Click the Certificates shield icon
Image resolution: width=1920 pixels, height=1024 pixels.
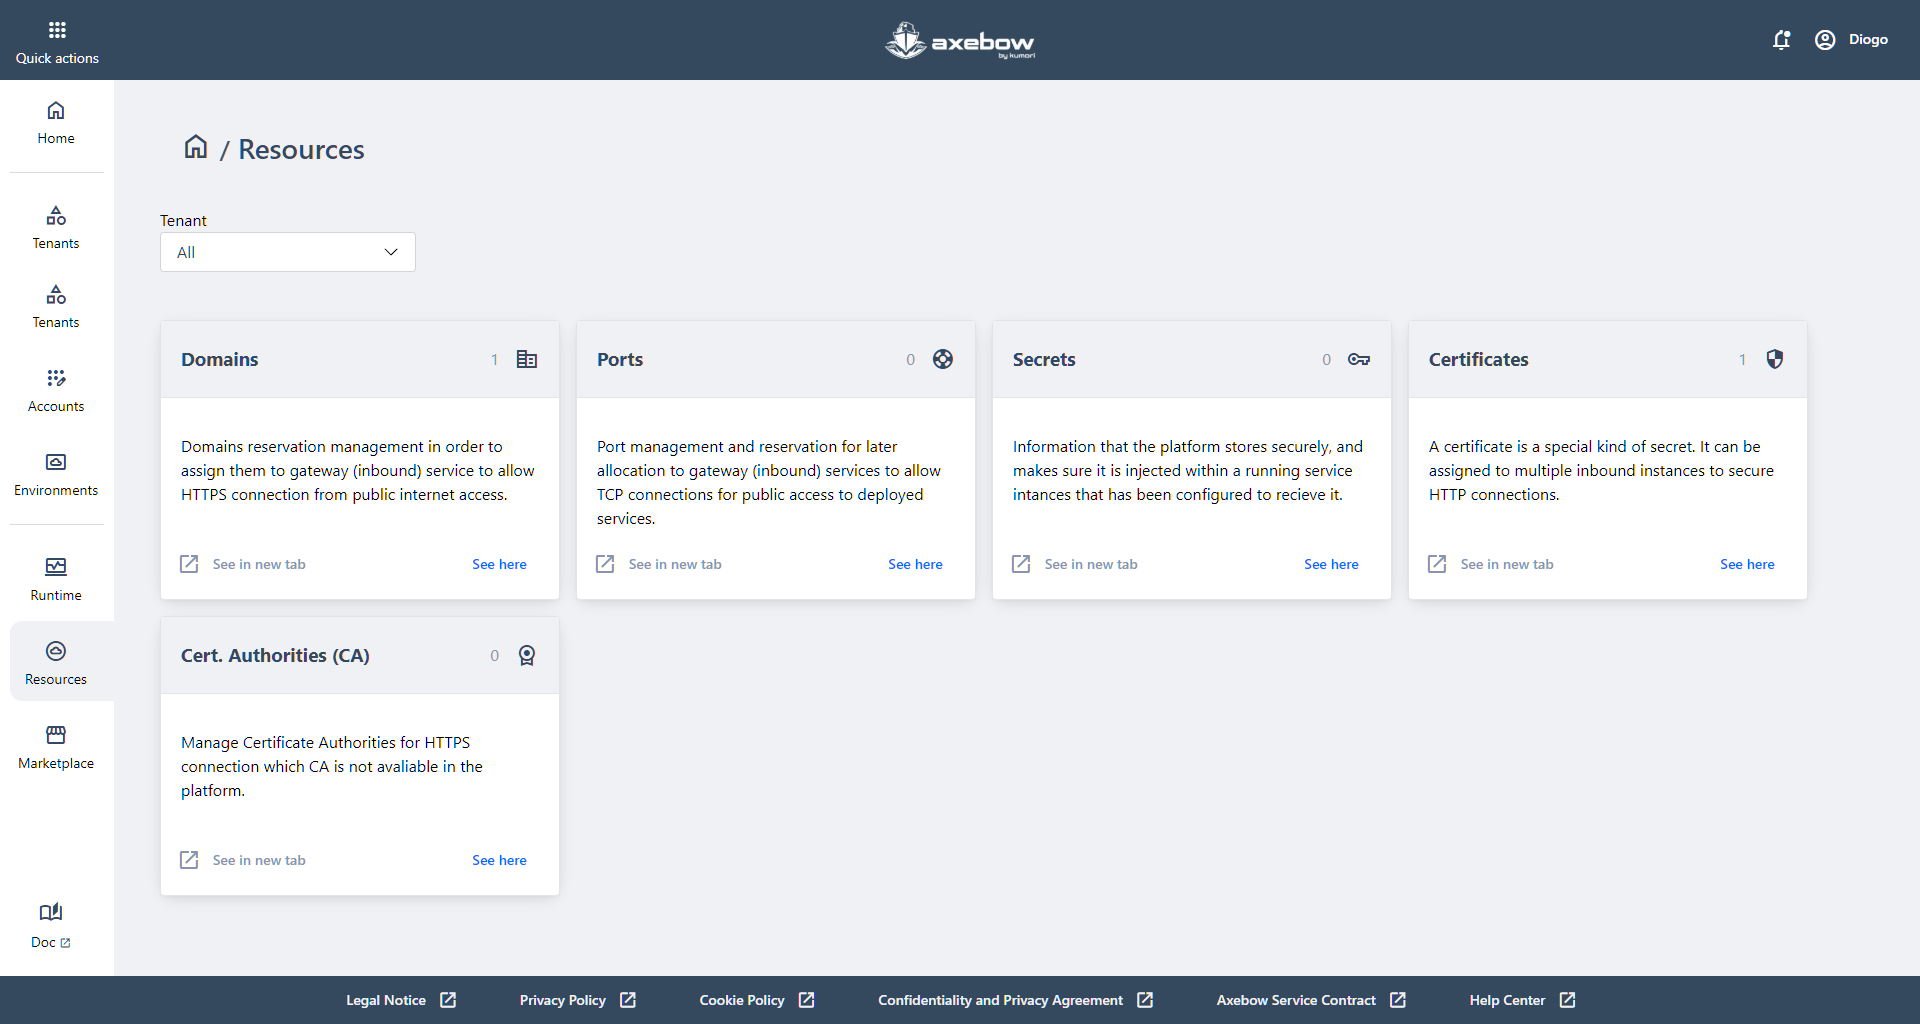click(1774, 359)
